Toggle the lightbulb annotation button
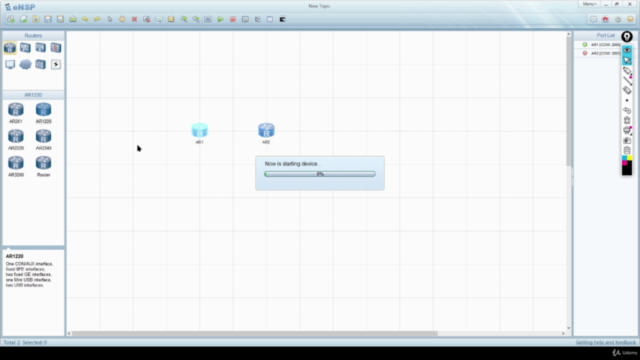The width and height of the screenshot is (640, 360). pyautogui.click(x=627, y=37)
